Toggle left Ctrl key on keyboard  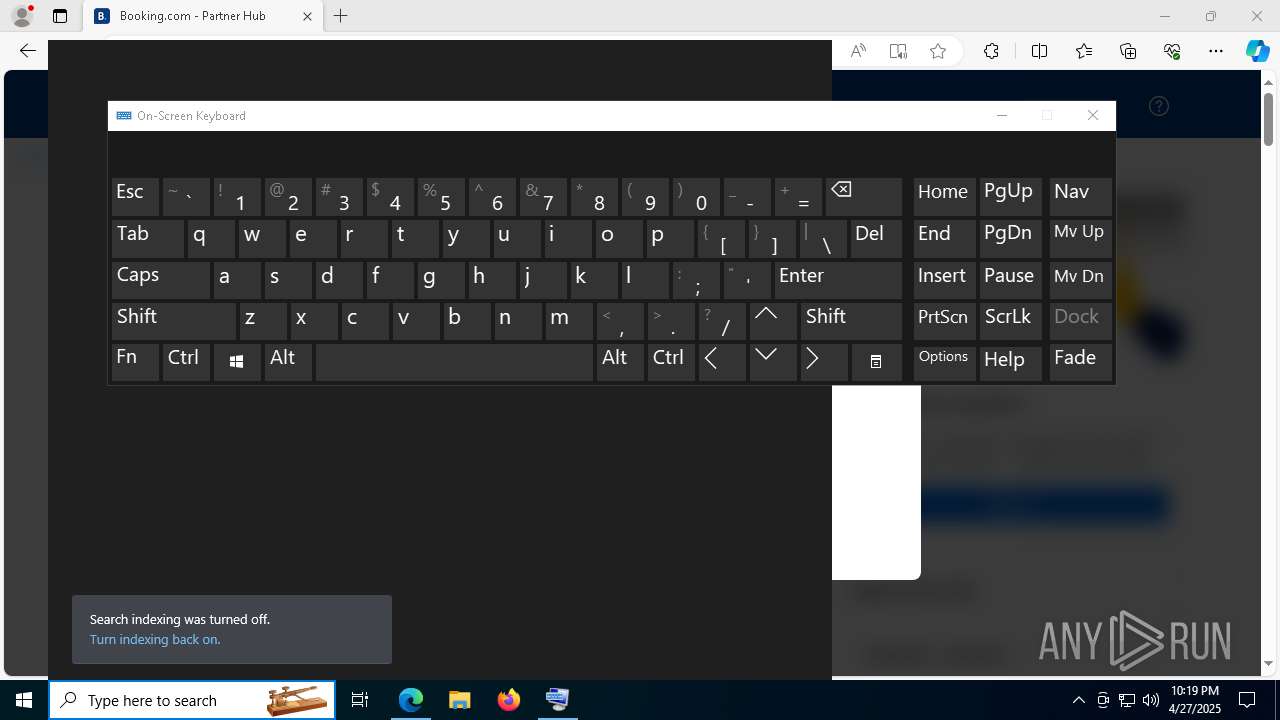pos(186,362)
